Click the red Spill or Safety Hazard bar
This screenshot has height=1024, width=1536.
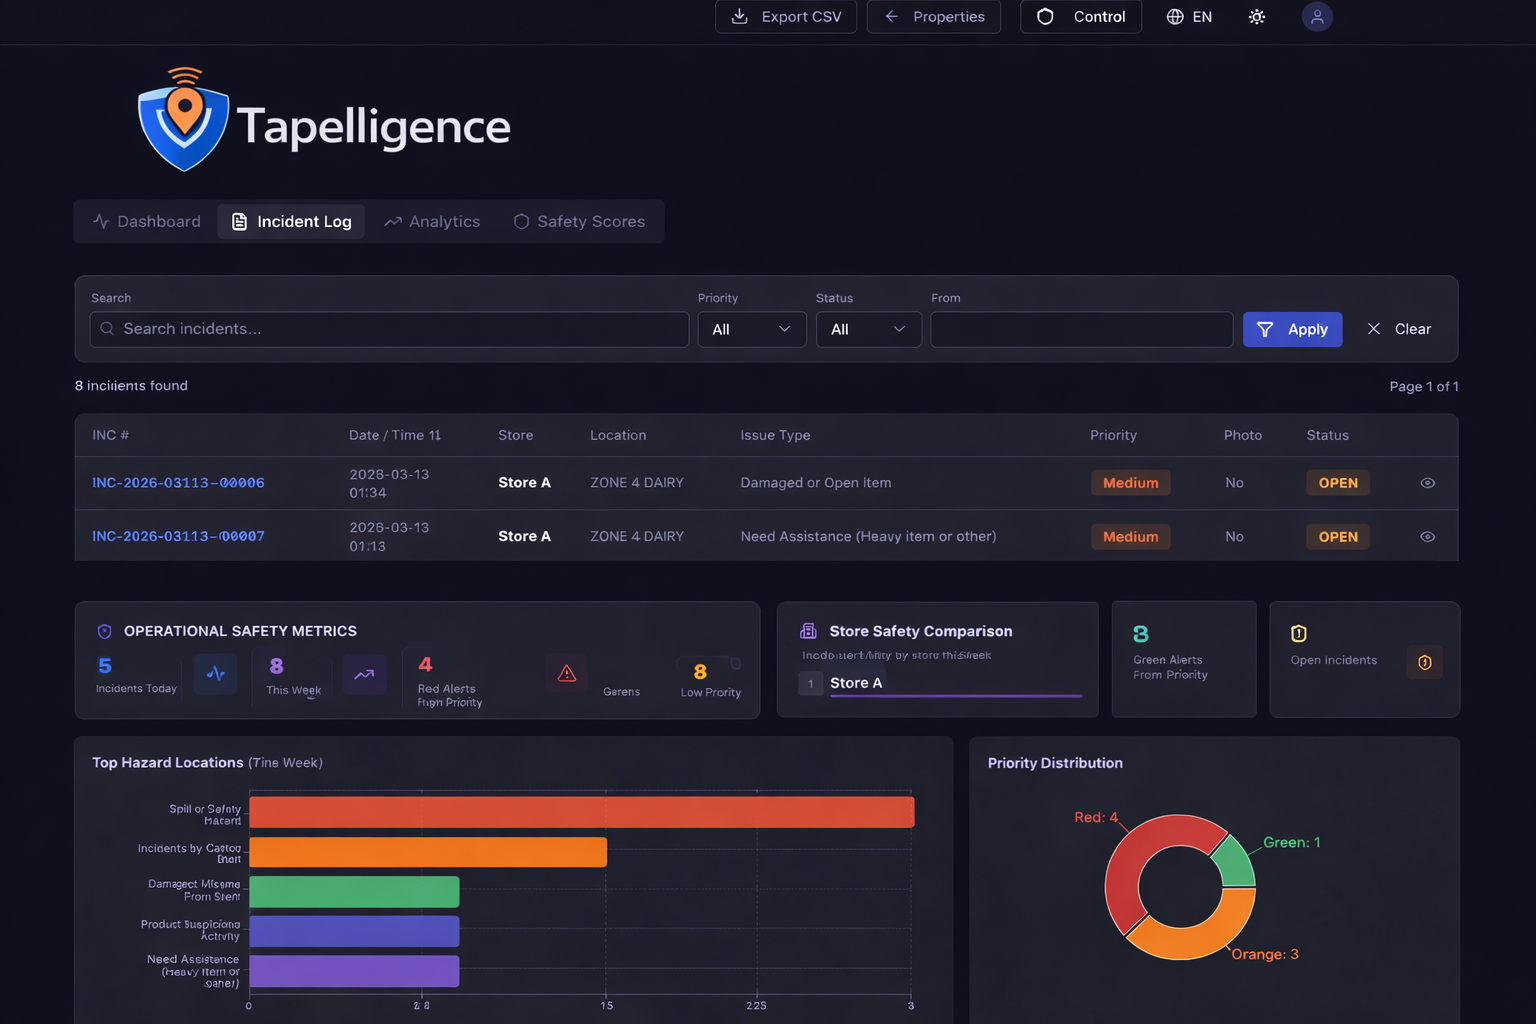(x=581, y=812)
